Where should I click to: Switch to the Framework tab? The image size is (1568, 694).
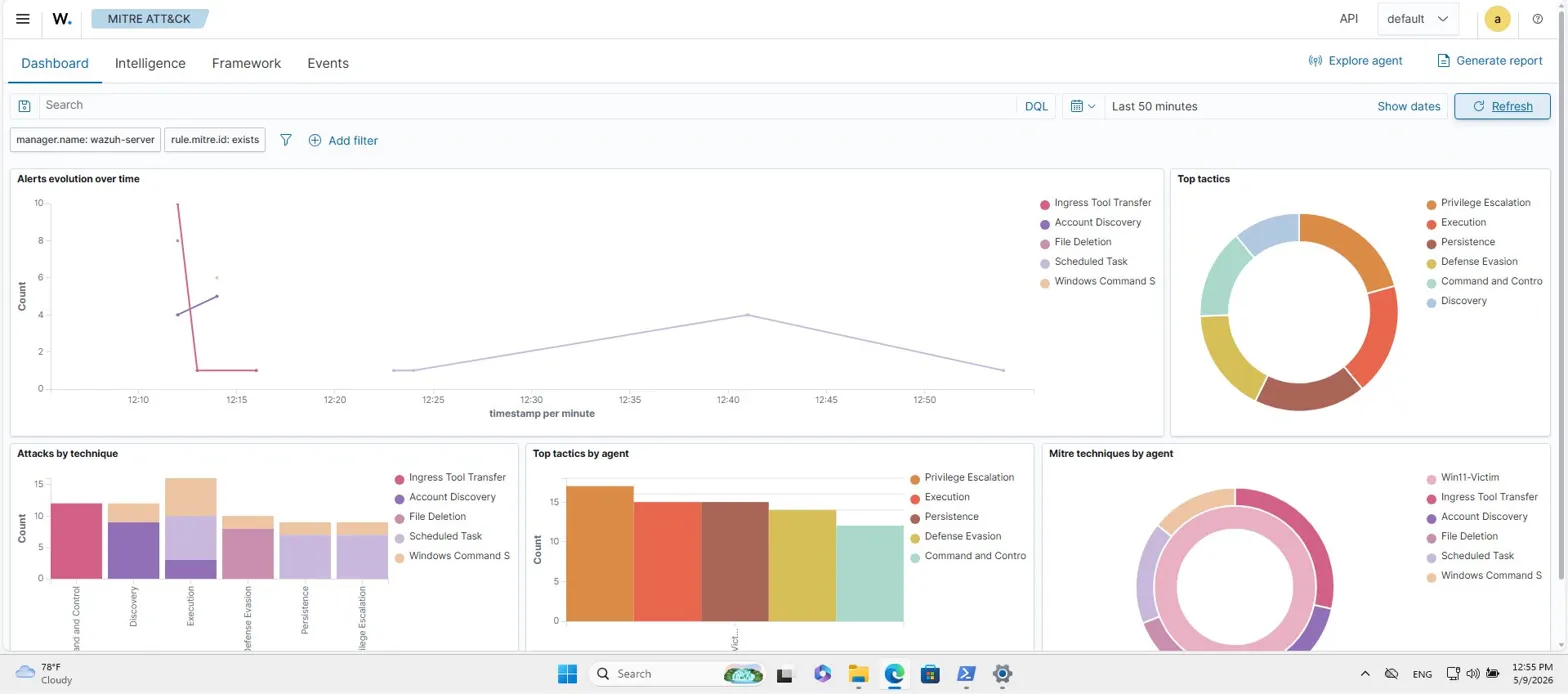[x=246, y=63]
